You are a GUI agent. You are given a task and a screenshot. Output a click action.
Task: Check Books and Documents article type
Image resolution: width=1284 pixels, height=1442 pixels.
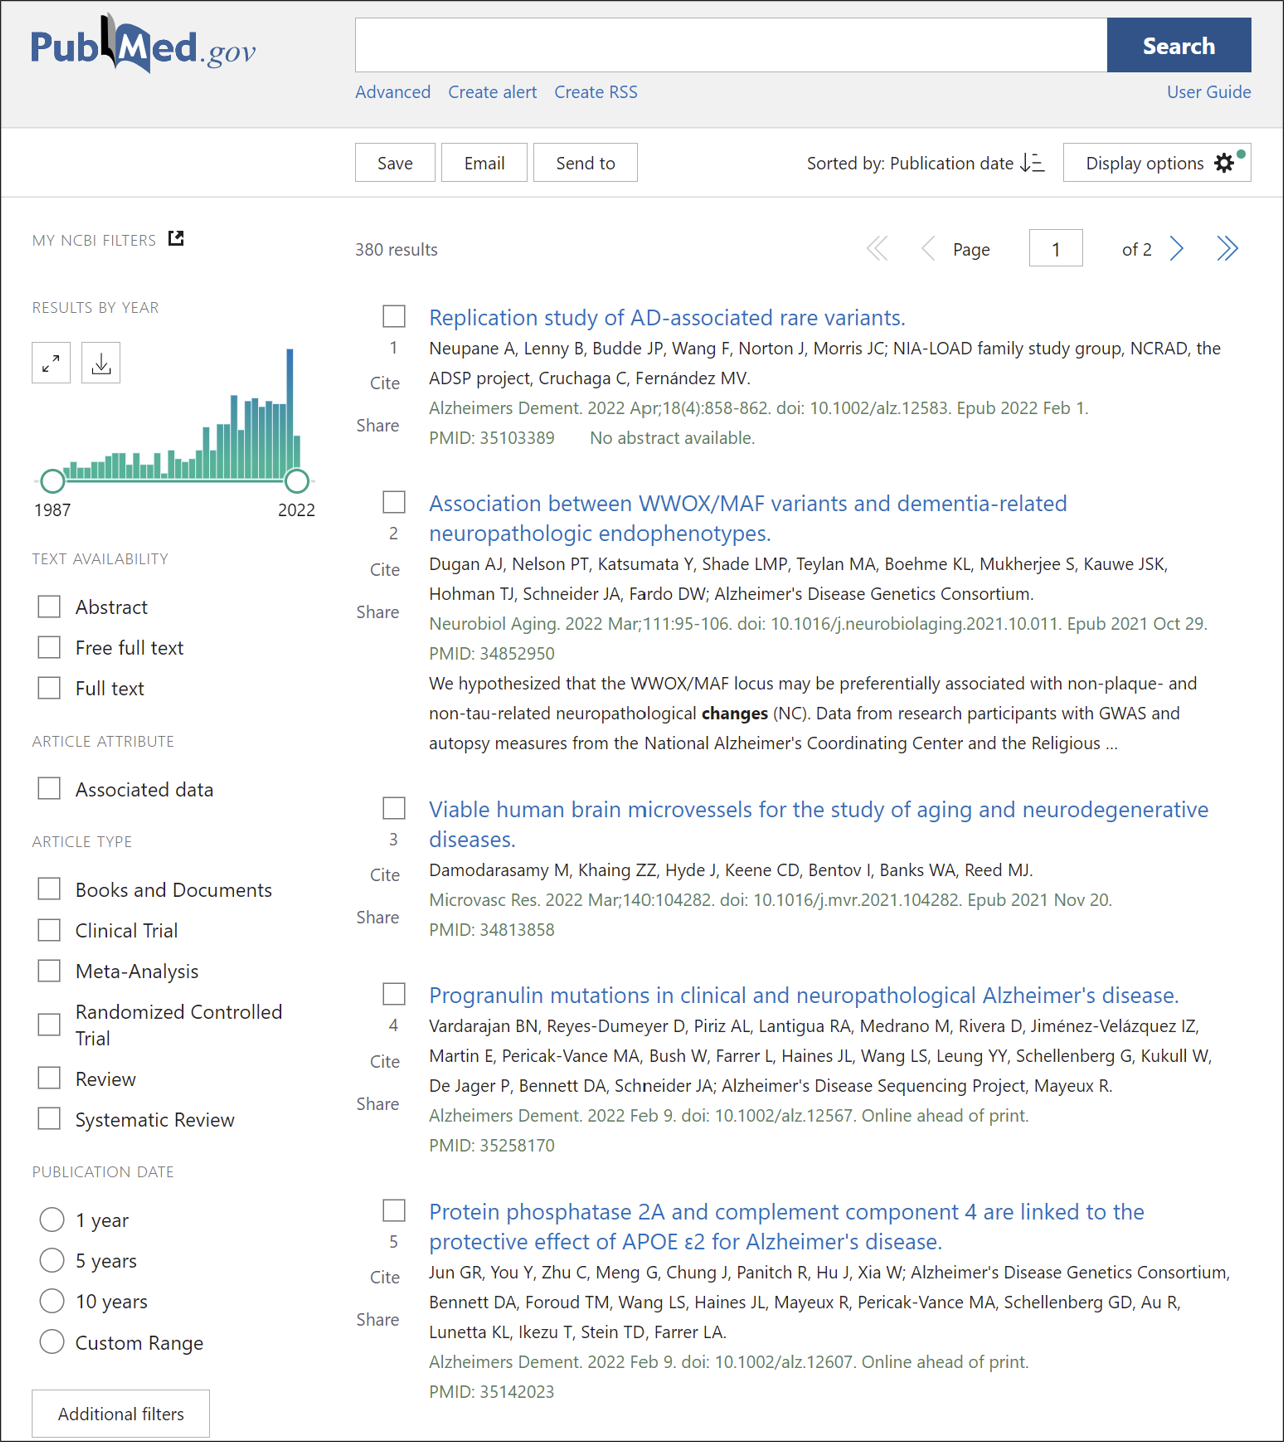[49, 890]
